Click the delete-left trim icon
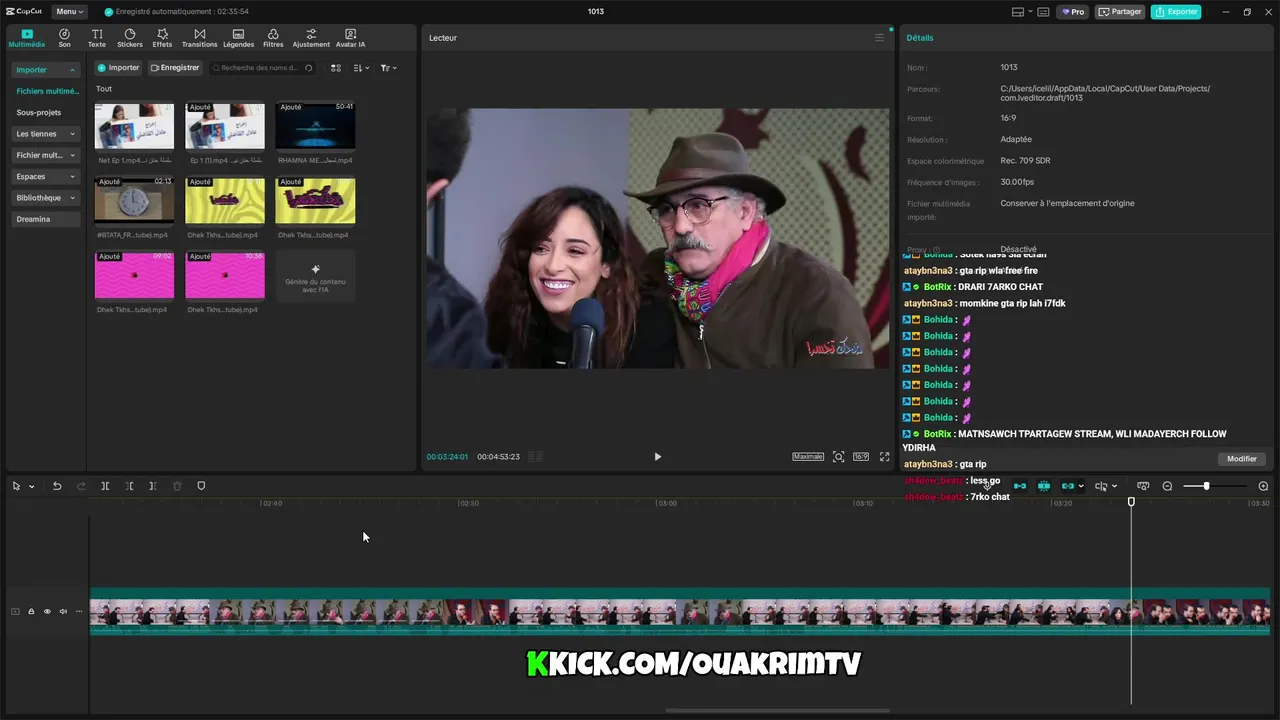1280x720 pixels. [129, 486]
